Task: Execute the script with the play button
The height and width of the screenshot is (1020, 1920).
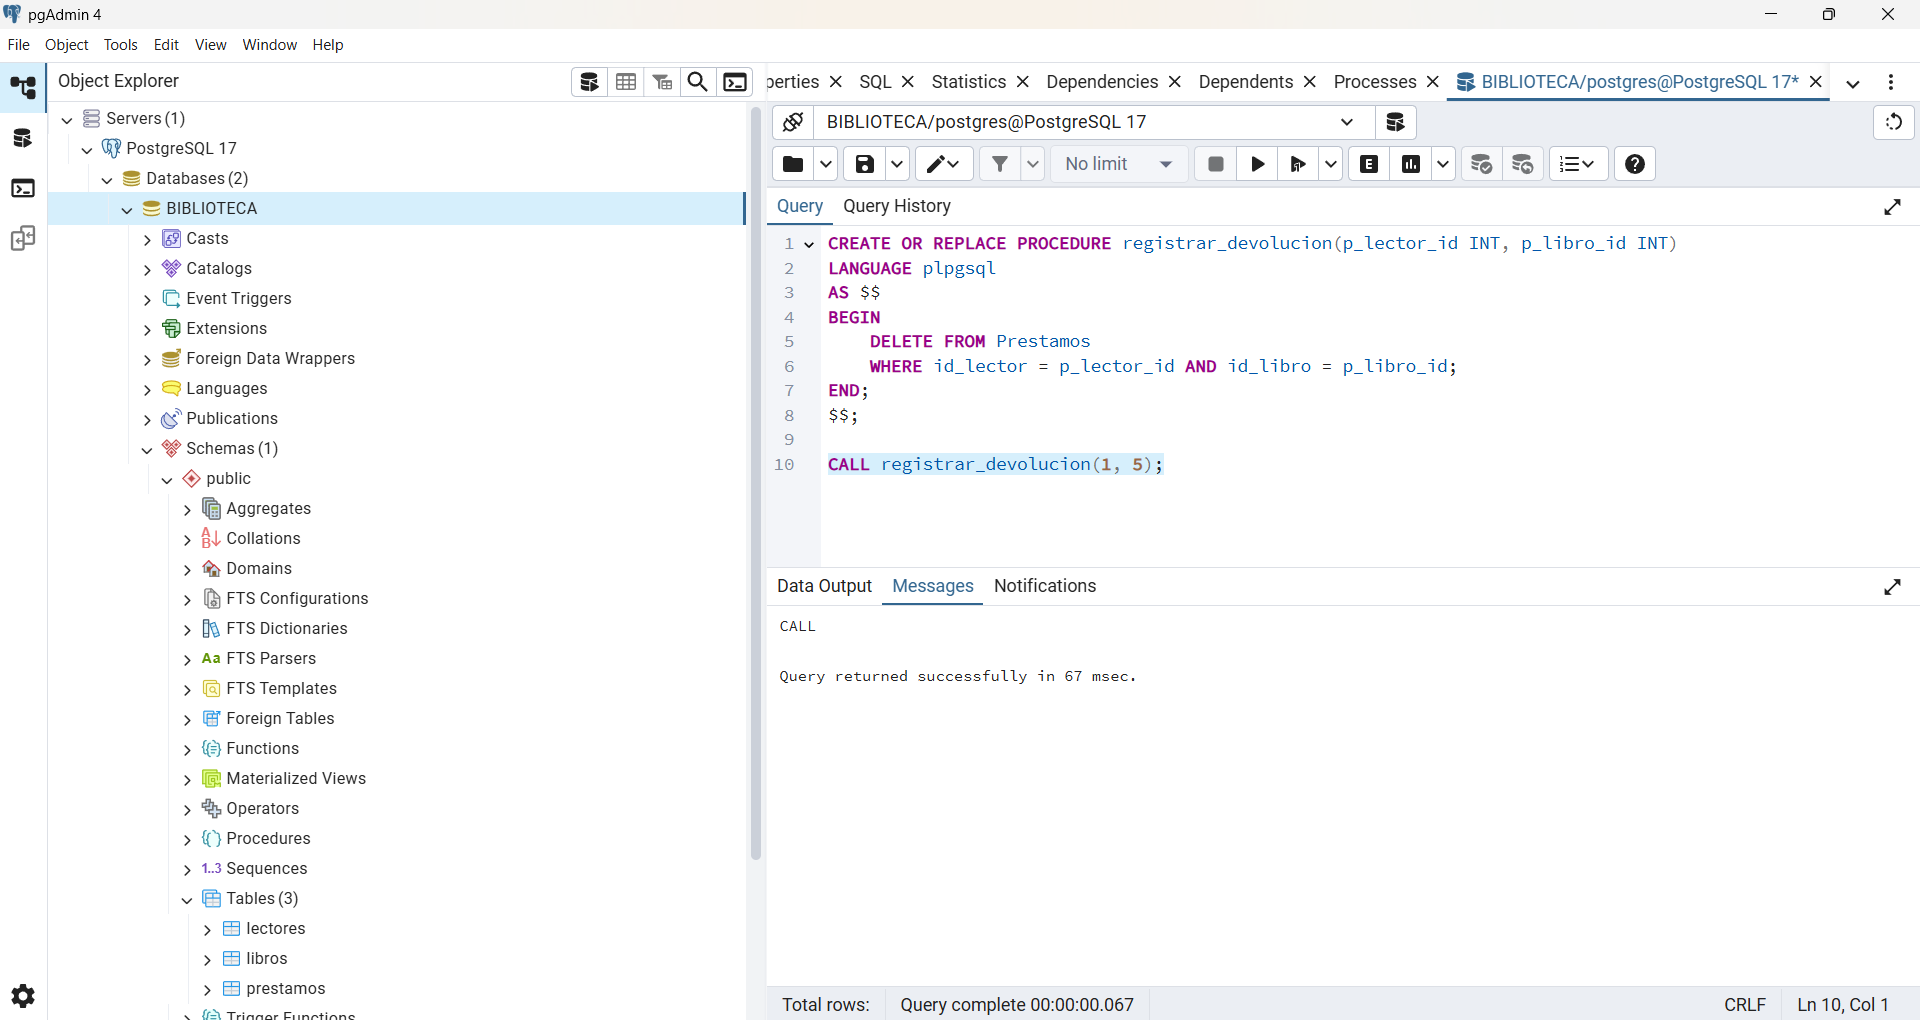Action: (1258, 164)
